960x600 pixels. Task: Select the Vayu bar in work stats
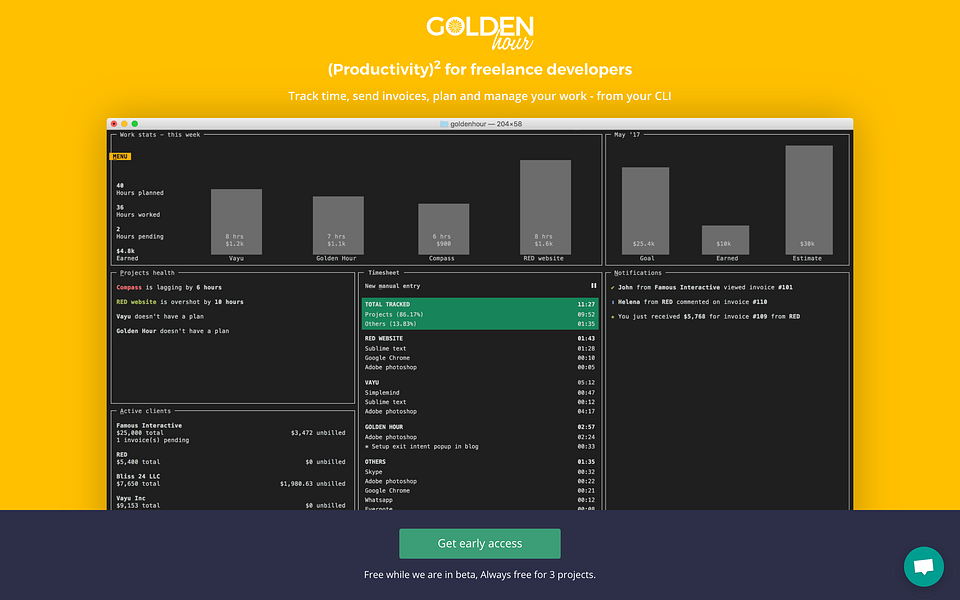[236, 222]
